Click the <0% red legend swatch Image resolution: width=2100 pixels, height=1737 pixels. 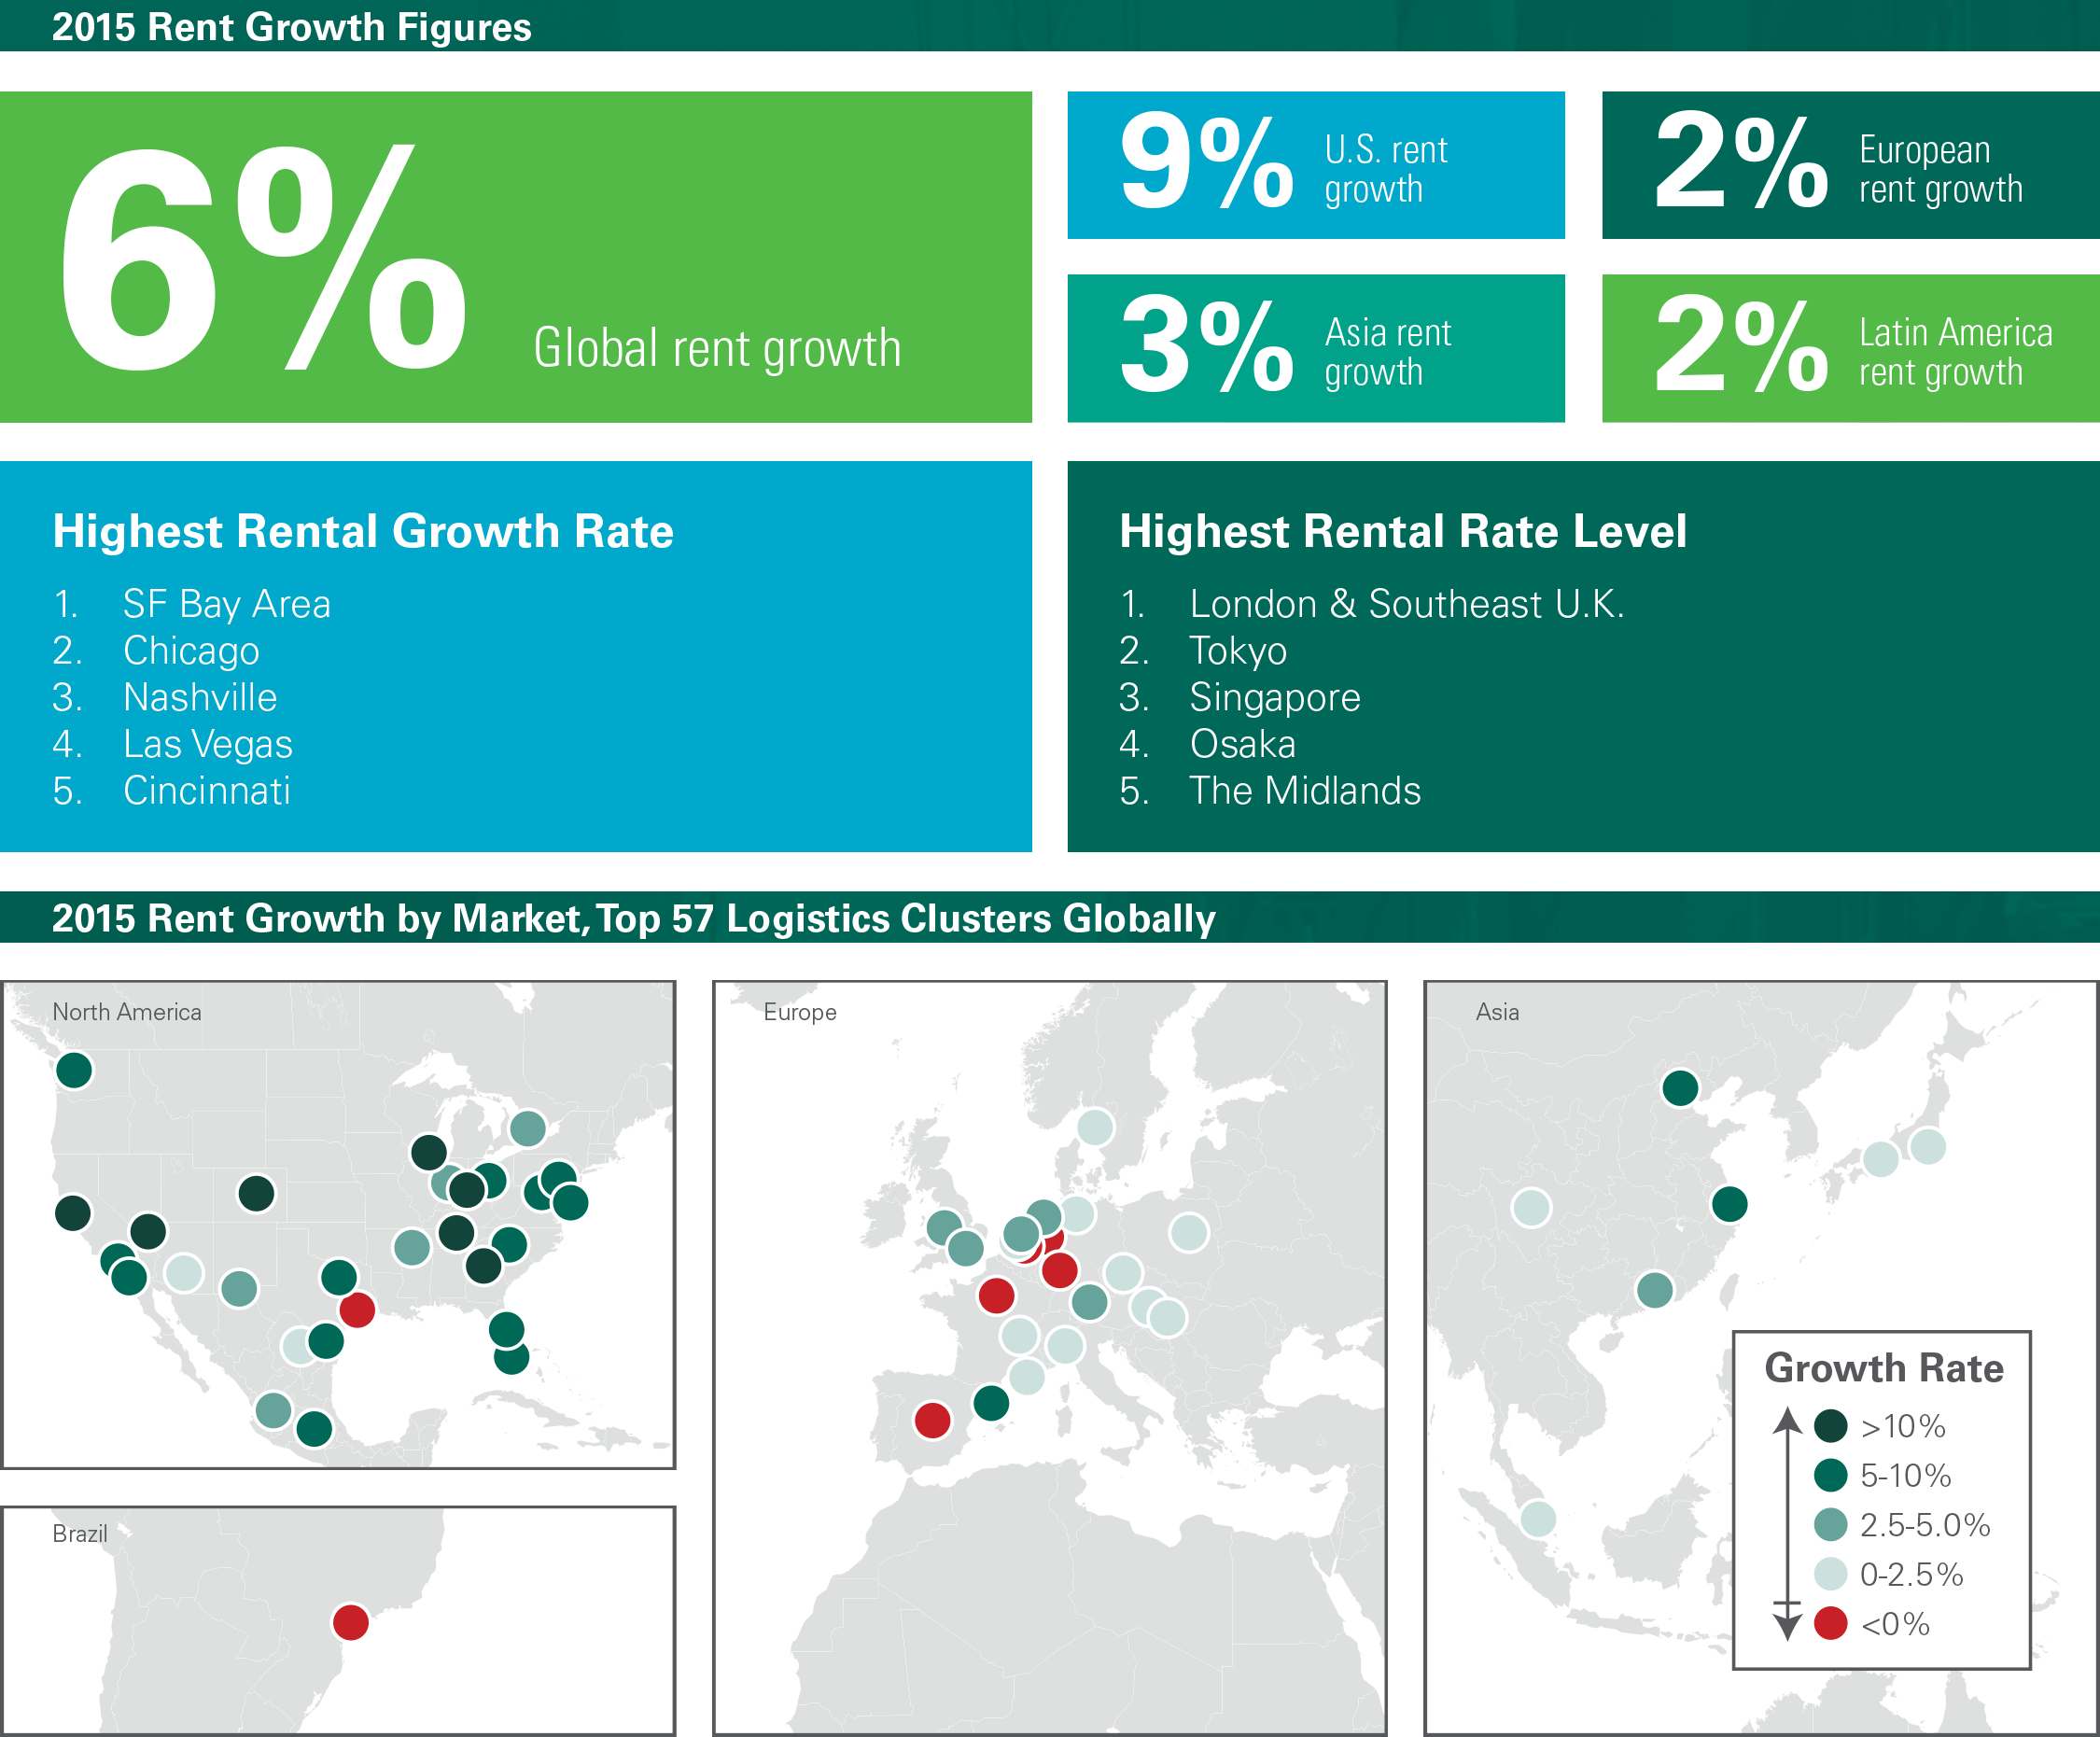(x=1830, y=1623)
